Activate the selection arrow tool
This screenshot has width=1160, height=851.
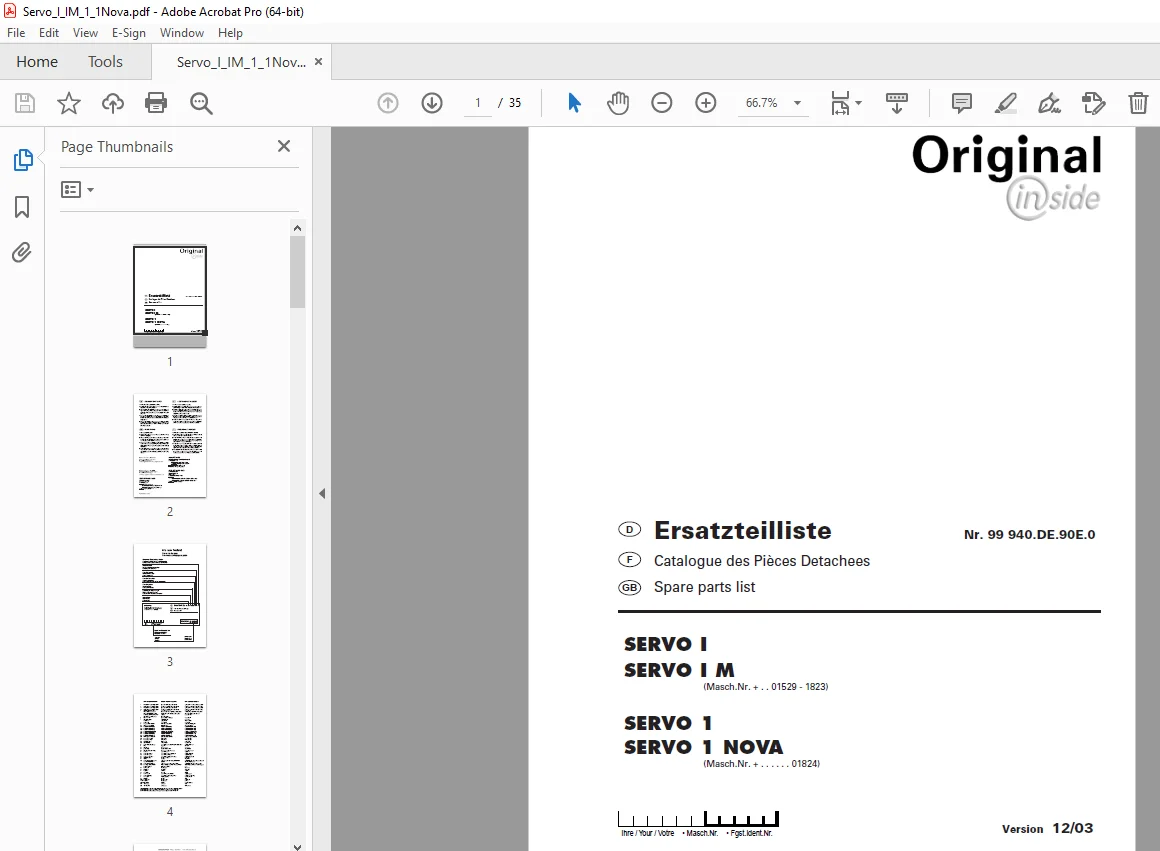574,103
